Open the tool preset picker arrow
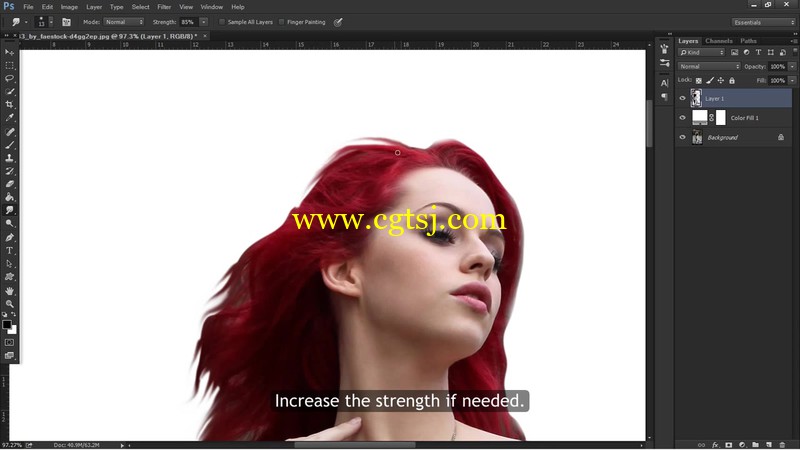 [26, 22]
